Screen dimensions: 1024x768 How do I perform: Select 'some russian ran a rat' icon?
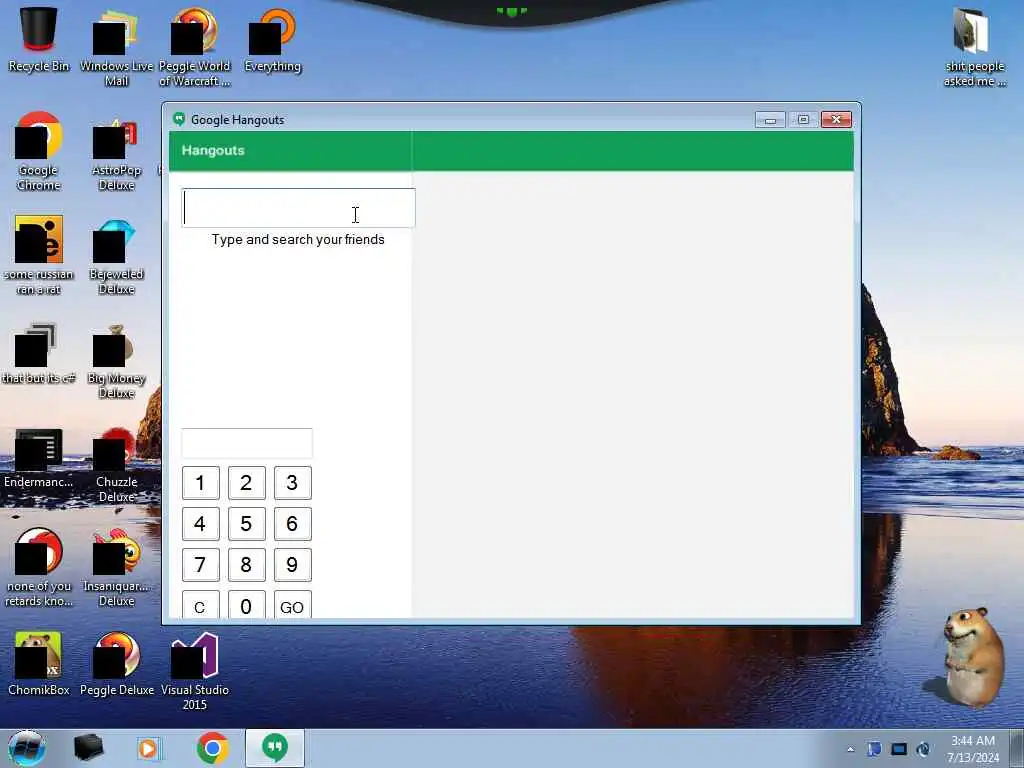pos(39,255)
